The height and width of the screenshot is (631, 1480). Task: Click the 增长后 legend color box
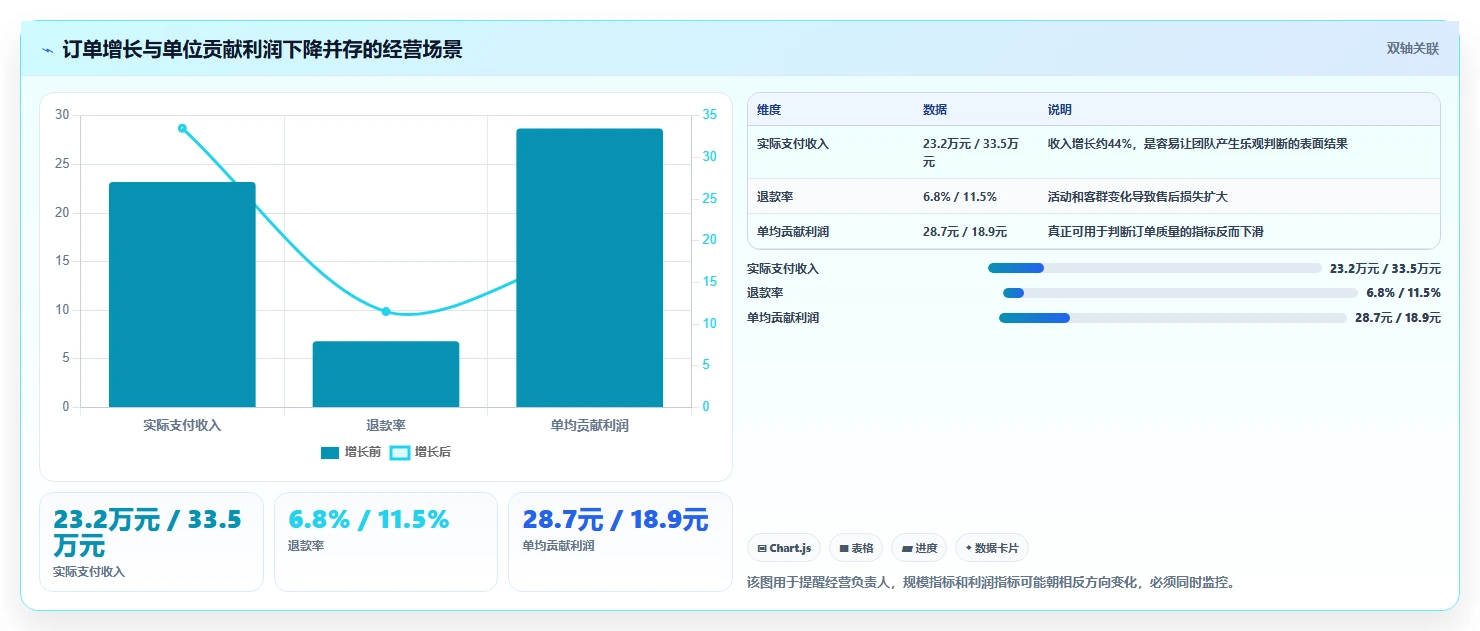(x=399, y=453)
